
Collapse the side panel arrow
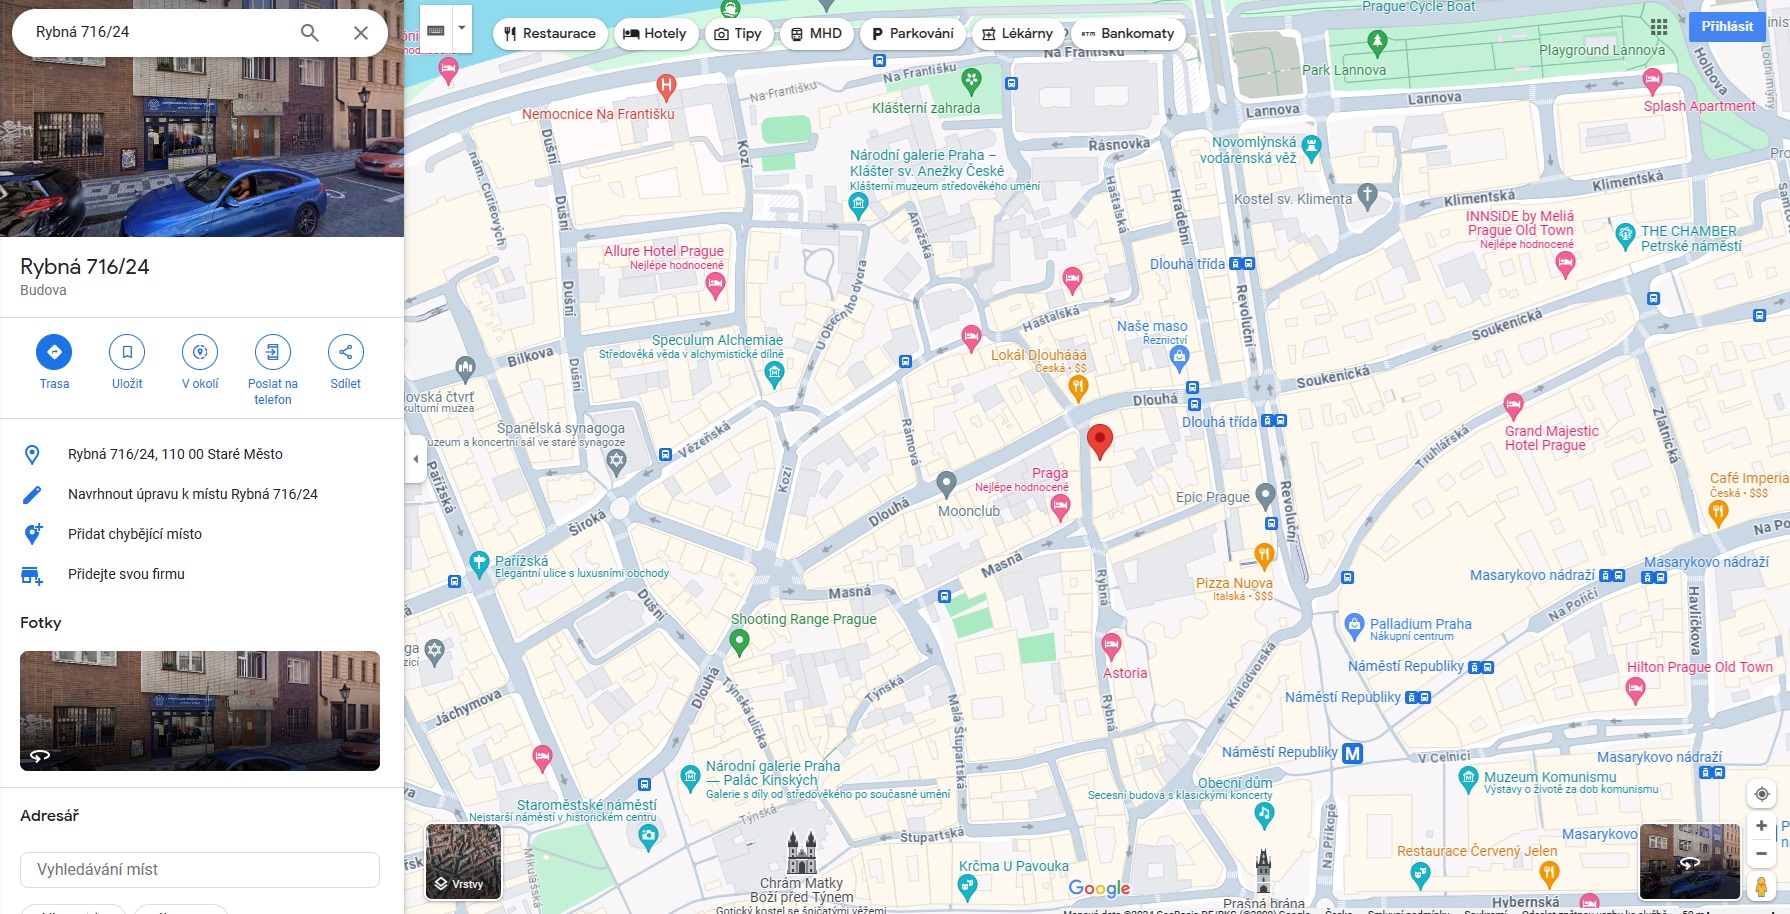tap(416, 459)
